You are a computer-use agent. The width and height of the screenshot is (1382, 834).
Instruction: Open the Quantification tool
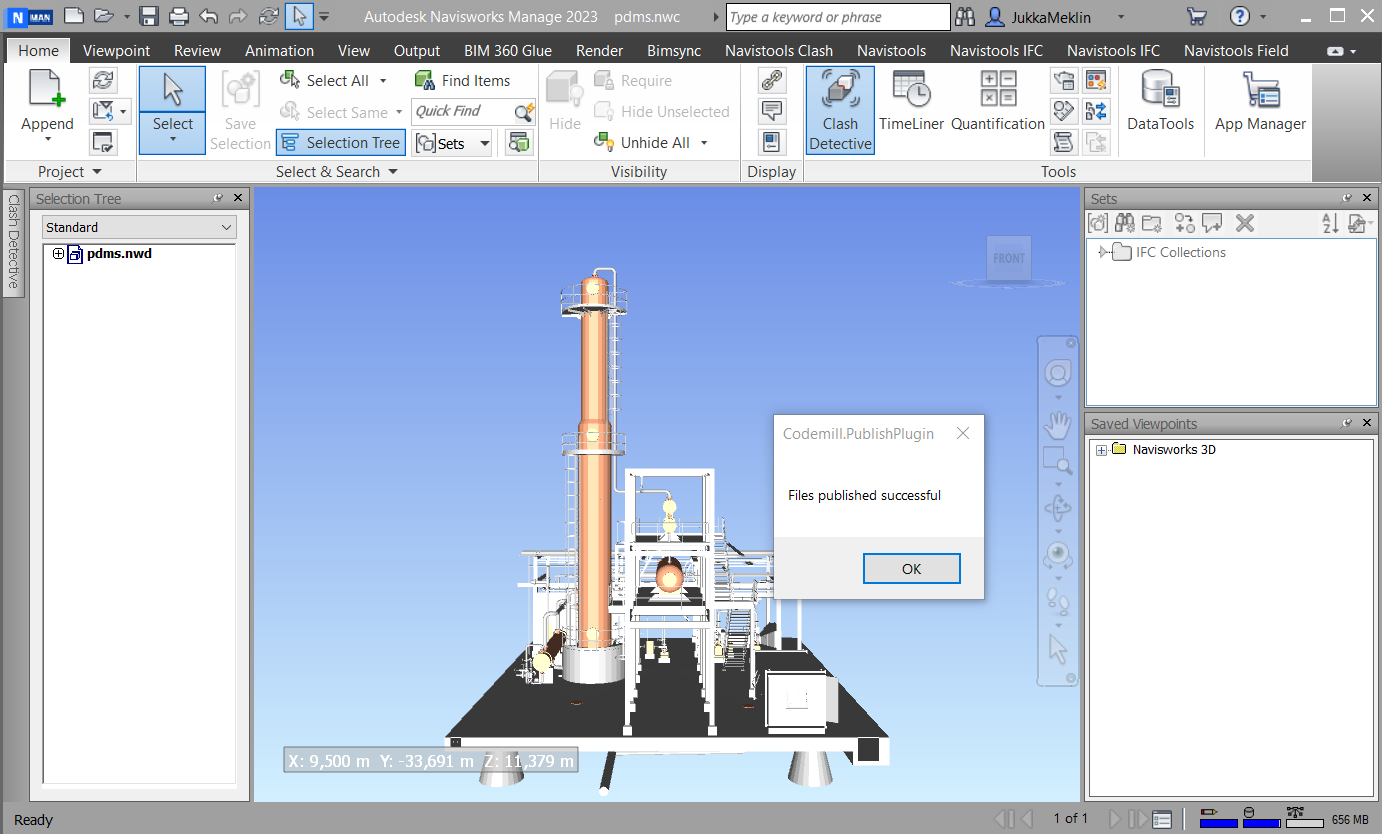[x=998, y=103]
